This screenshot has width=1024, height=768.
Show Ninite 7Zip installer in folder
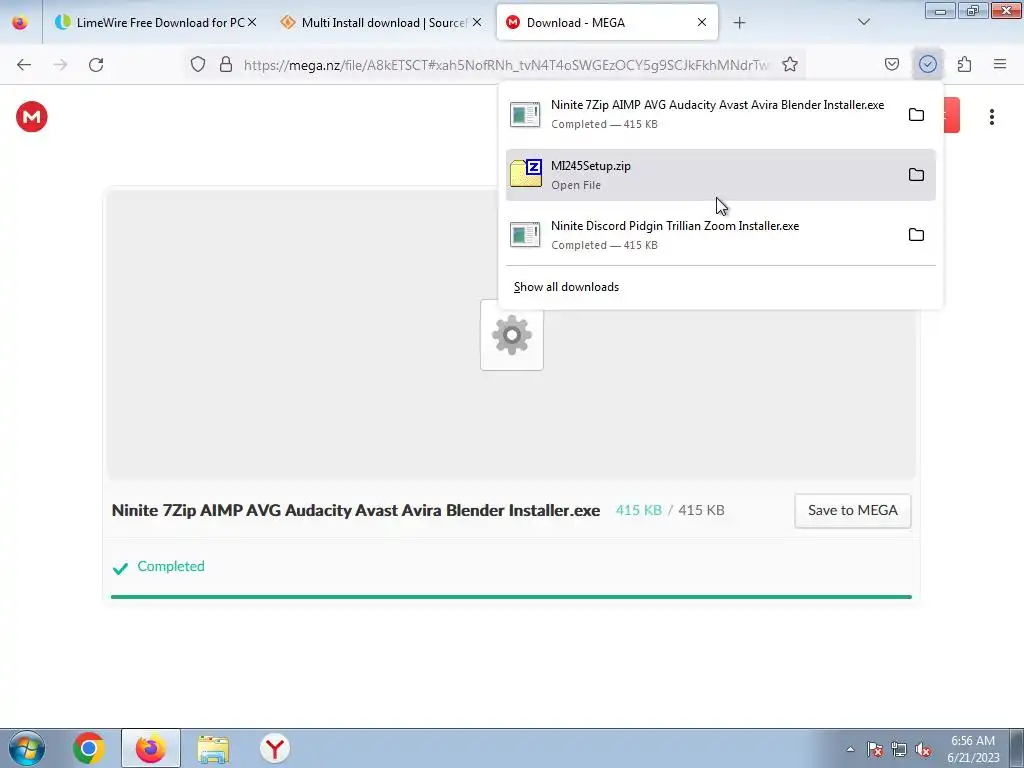point(916,114)
